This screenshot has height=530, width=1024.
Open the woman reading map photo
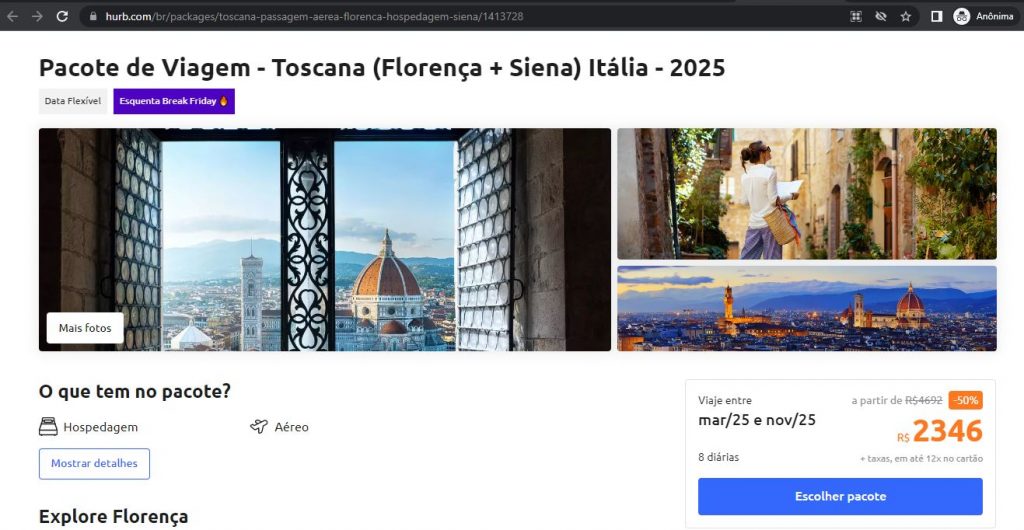pyautogui.click(x=806, y=193)
